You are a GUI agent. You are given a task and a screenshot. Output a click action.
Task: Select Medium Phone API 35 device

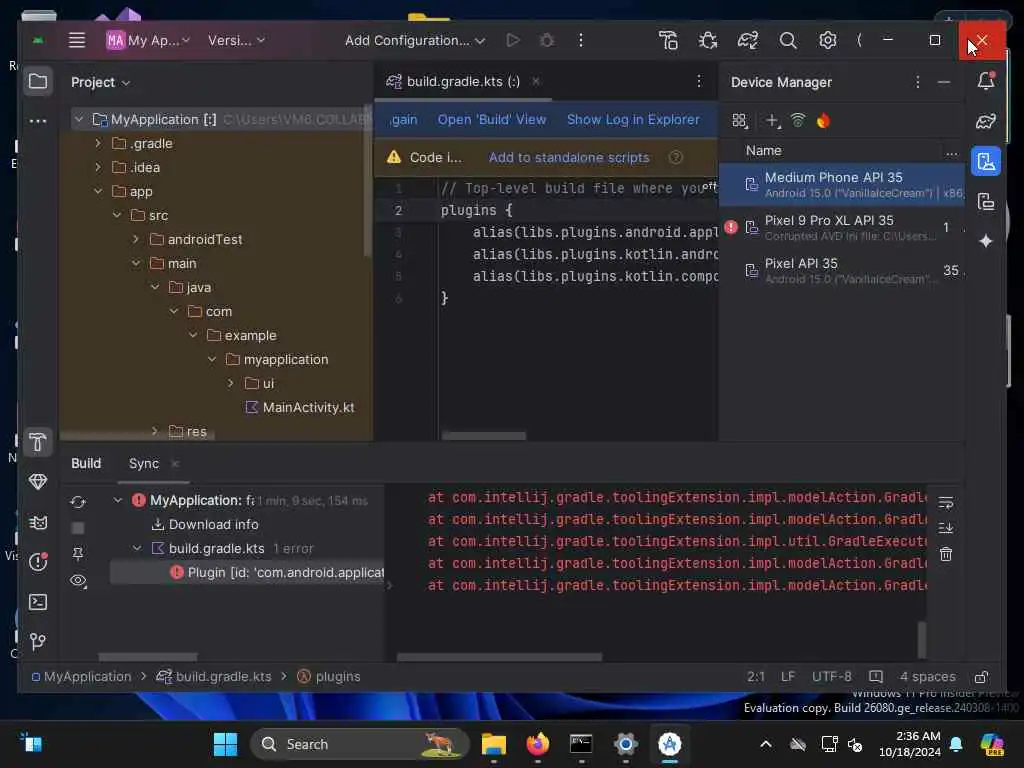pos(842,184)
